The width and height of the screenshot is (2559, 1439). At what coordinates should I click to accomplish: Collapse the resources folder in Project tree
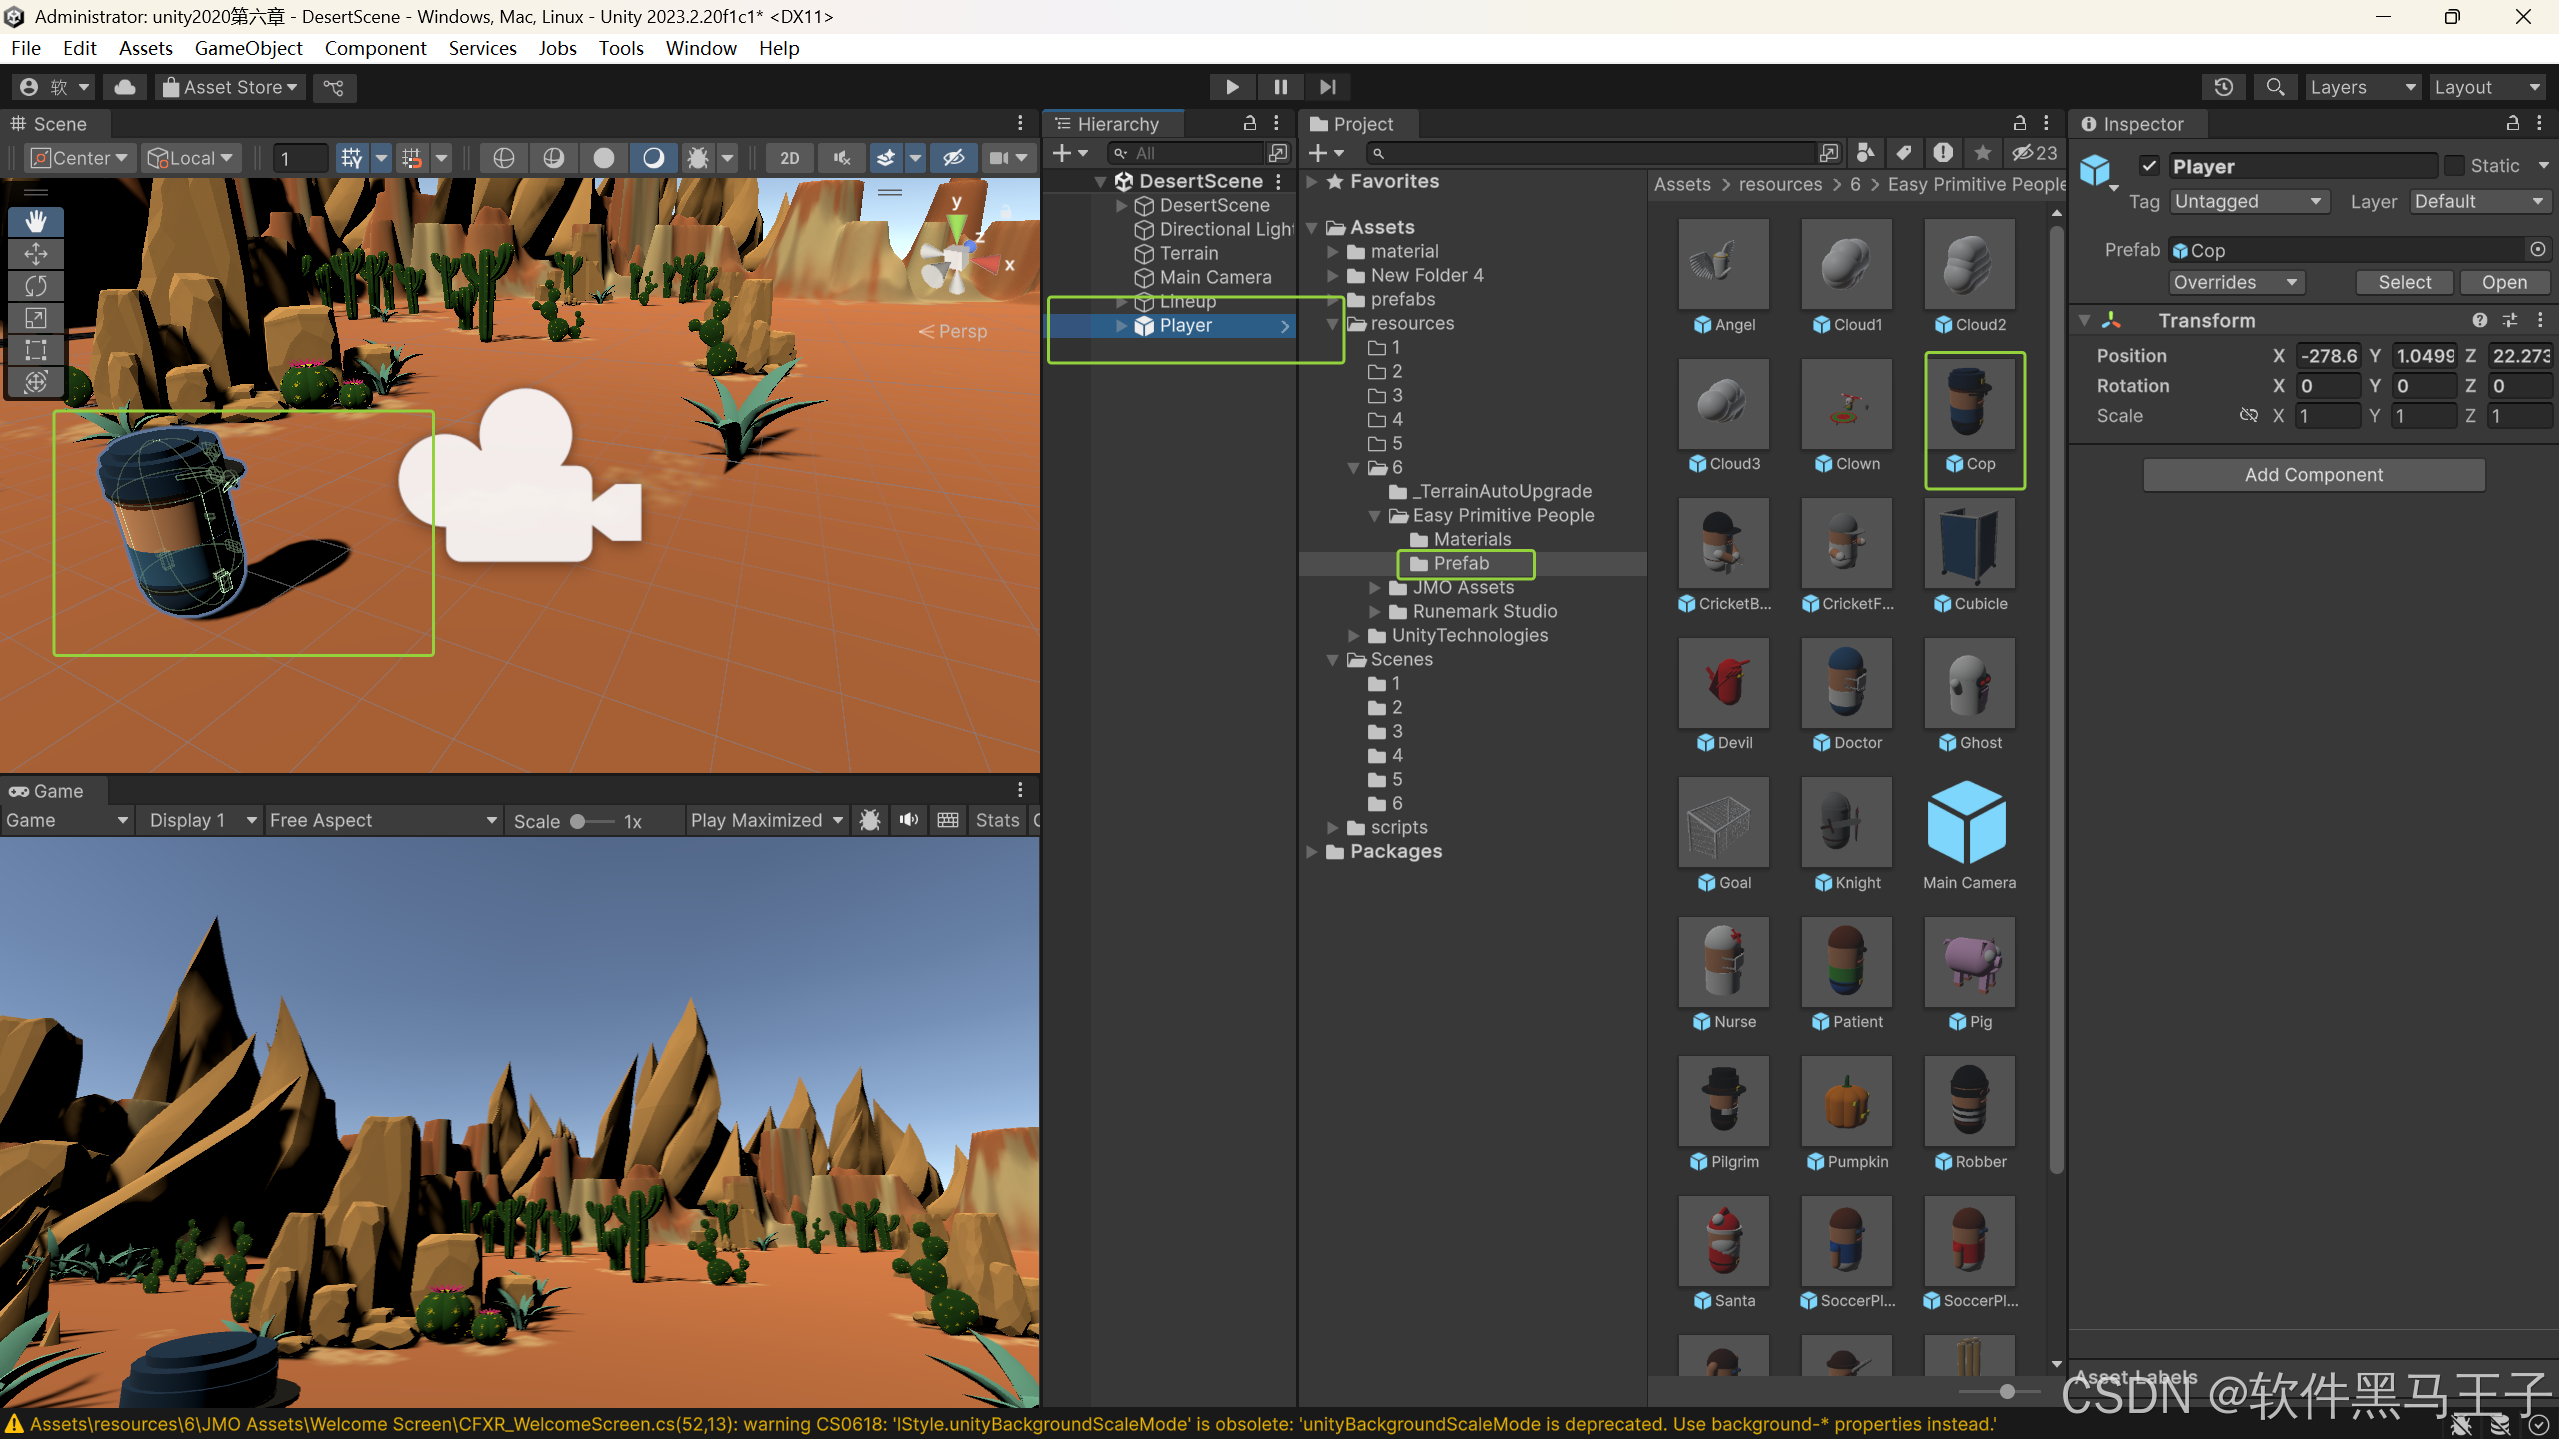pos(1332,324)
